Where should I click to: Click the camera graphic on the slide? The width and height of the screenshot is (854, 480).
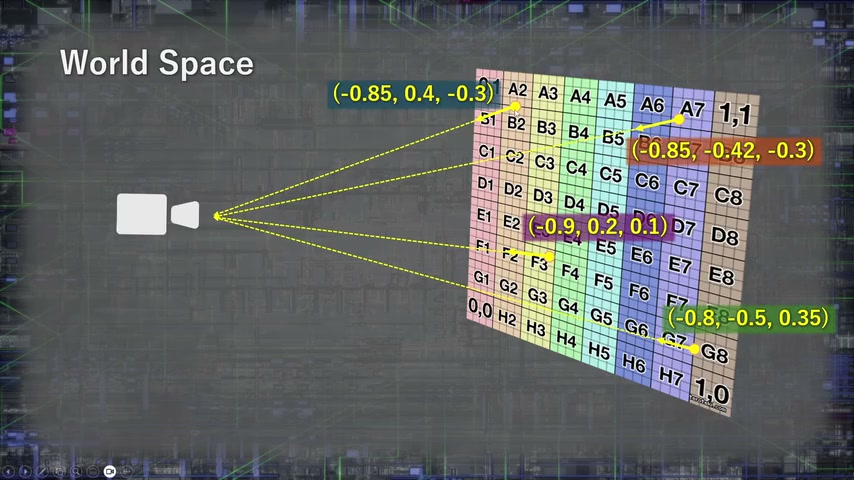(158, 214)
